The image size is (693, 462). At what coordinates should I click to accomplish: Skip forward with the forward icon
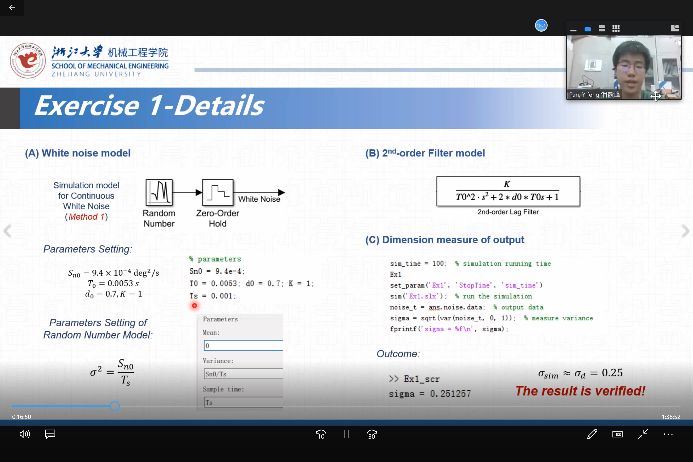click(x=372, y=434)
